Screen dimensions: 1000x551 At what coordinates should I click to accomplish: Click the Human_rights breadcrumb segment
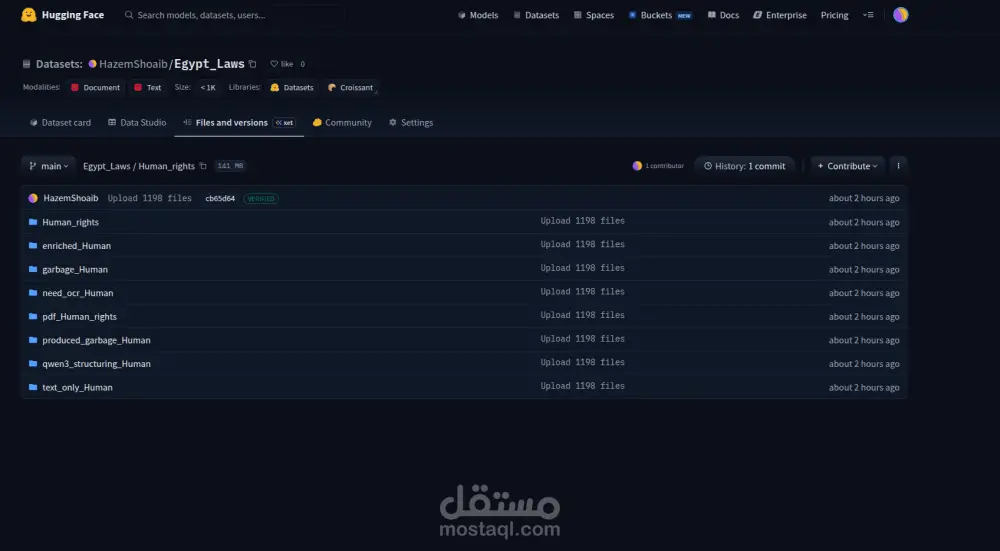[x=166, y=166]
